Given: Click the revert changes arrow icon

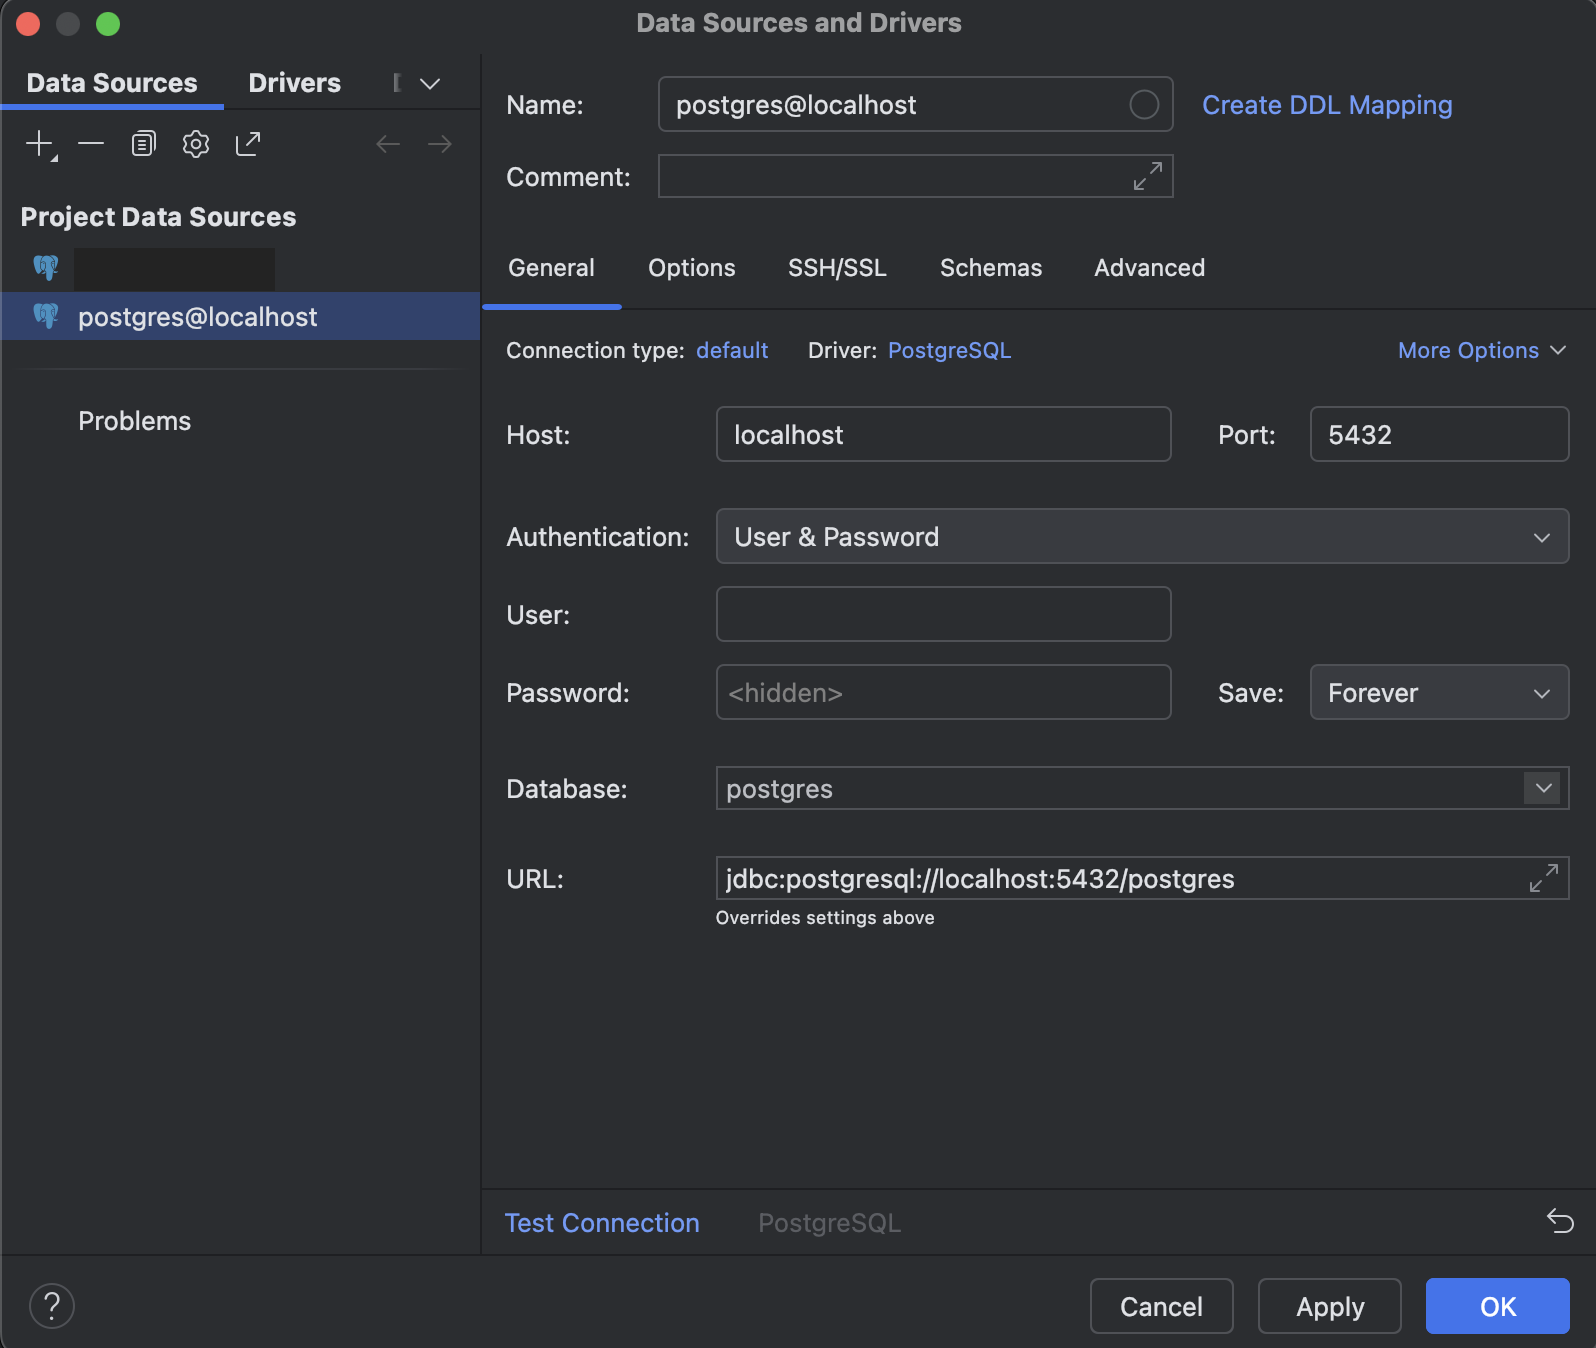Looking at the screenshot, I should [x=1560, y=1221].
